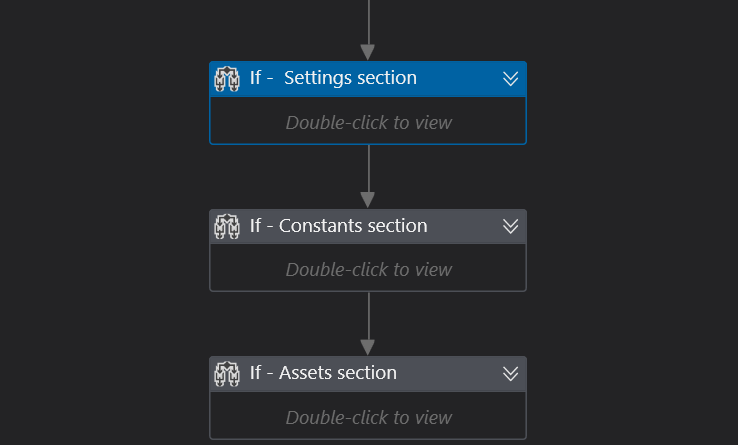Select the 'If - Assets section' title text

[323, 373]
